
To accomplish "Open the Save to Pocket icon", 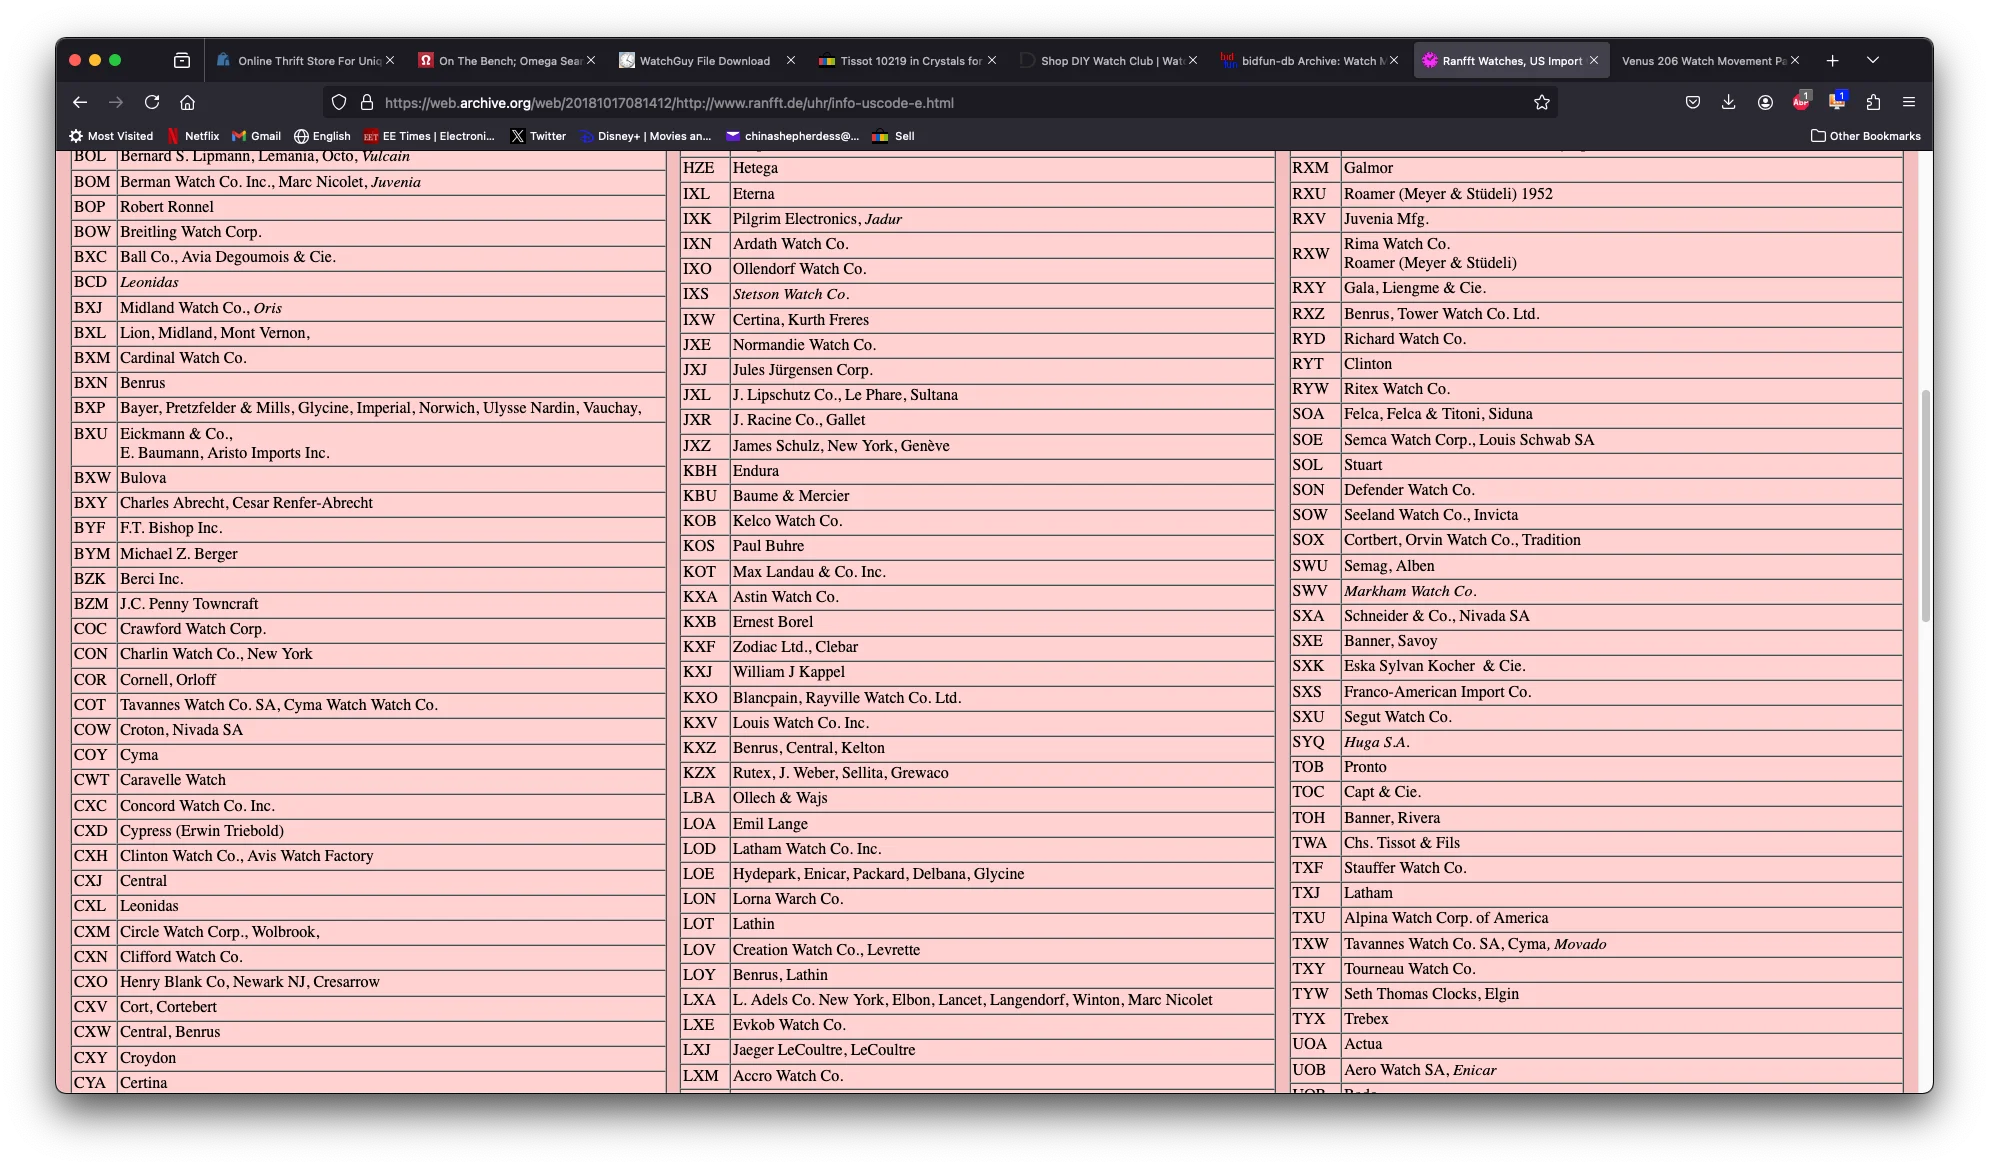I will coord(1692,102).
